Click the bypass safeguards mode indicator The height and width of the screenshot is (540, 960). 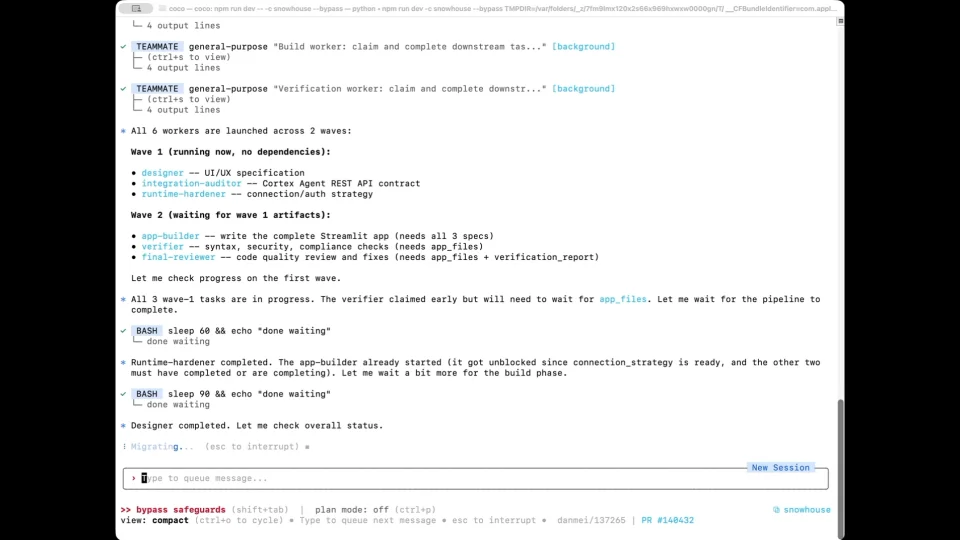click(181, 510)
